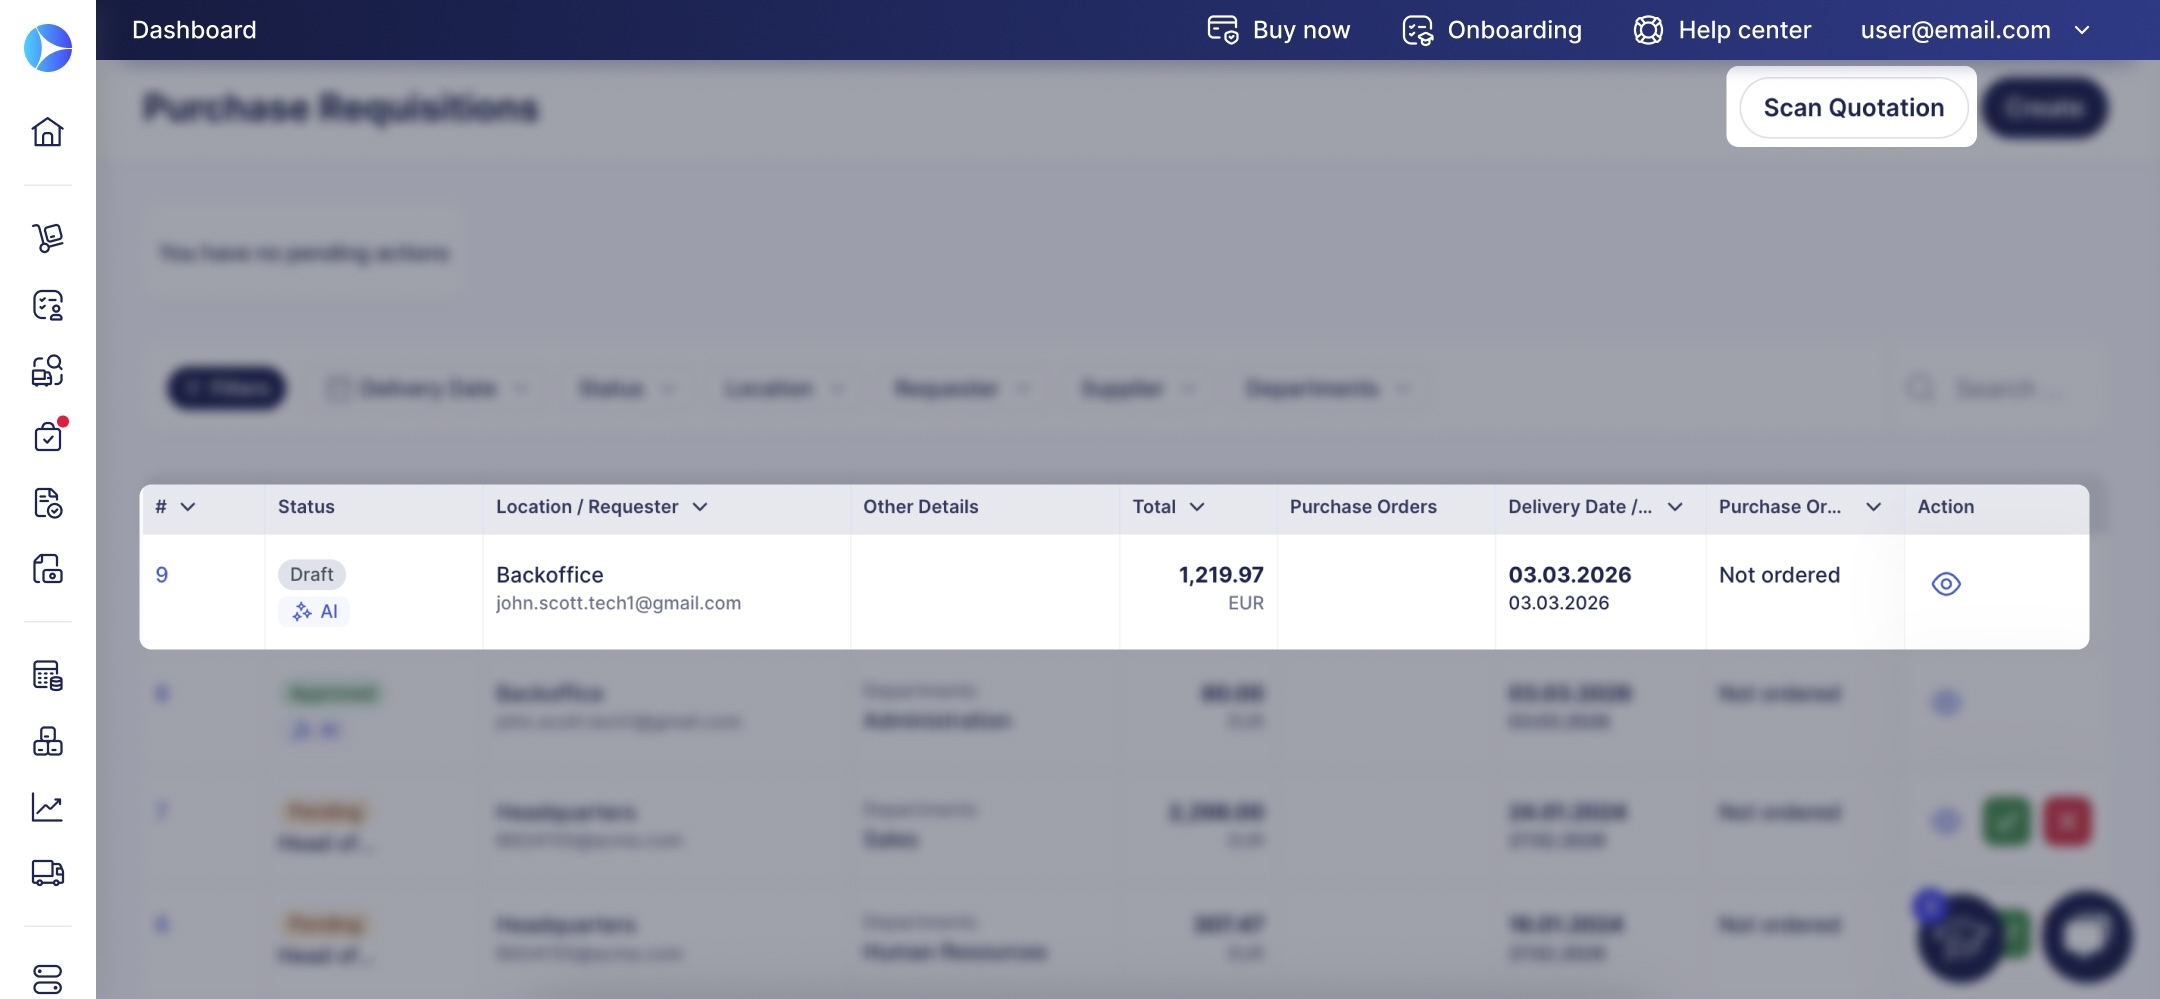Open the Total column sort dropdown
2160x999 pixels.
(1197, 507)
